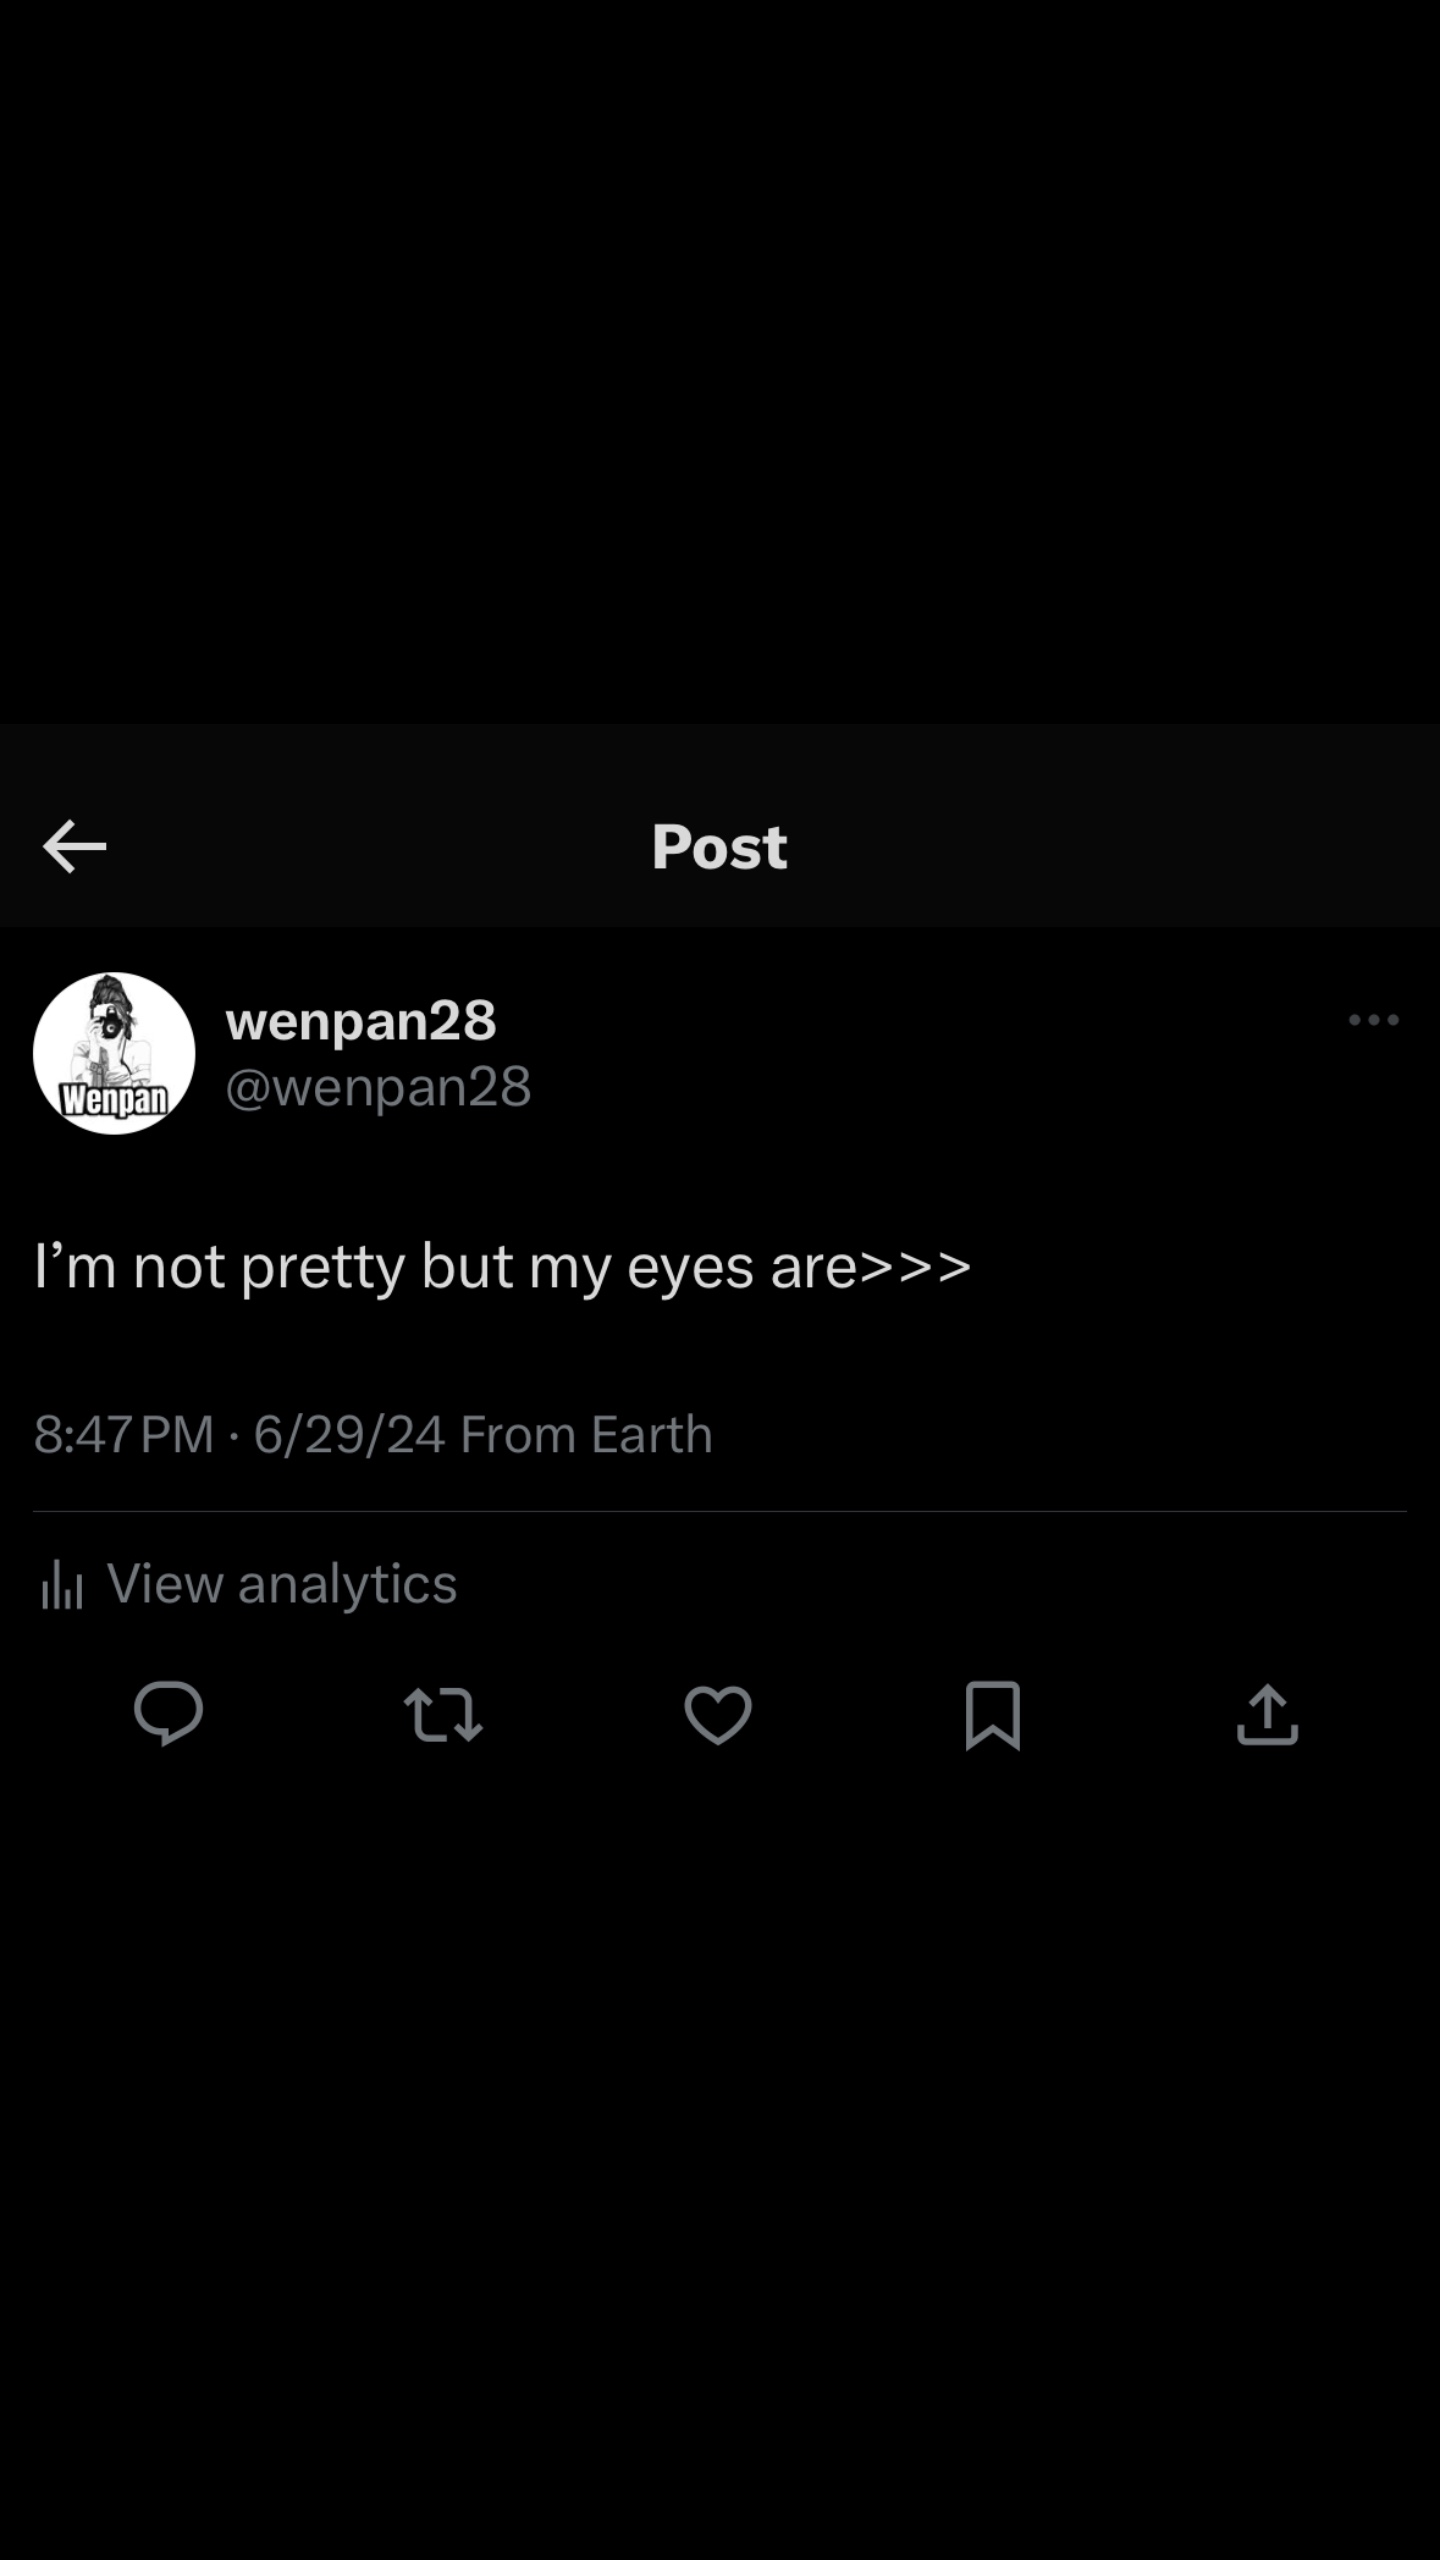Tap the bold wenpan28 display name
This screenshot has width=1440, height=2560.
[361, 1021]
